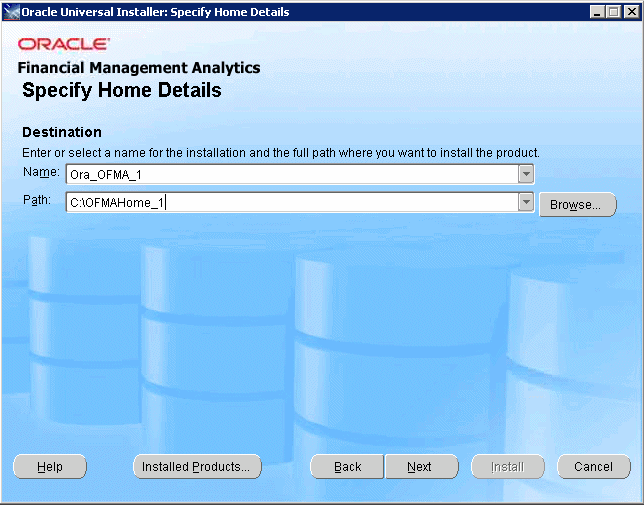This screenshot has width=644, height=505.
Task: Go Back to the previous step
Action: (x=347, y=466)
